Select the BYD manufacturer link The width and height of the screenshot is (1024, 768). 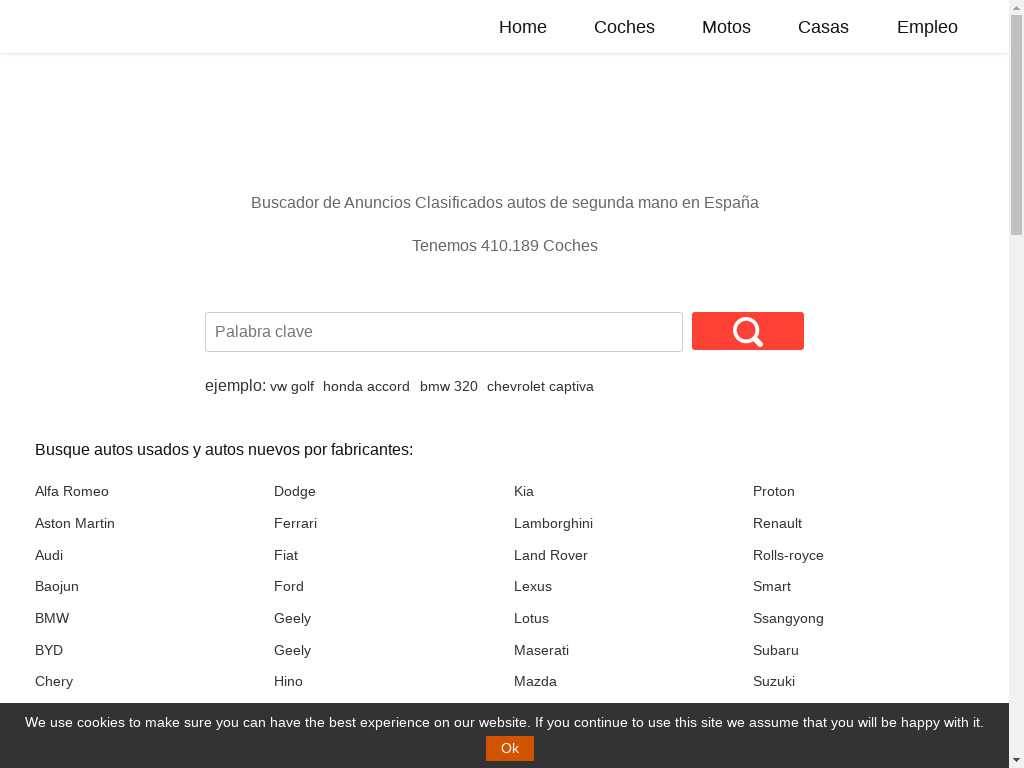coord(49,650)
